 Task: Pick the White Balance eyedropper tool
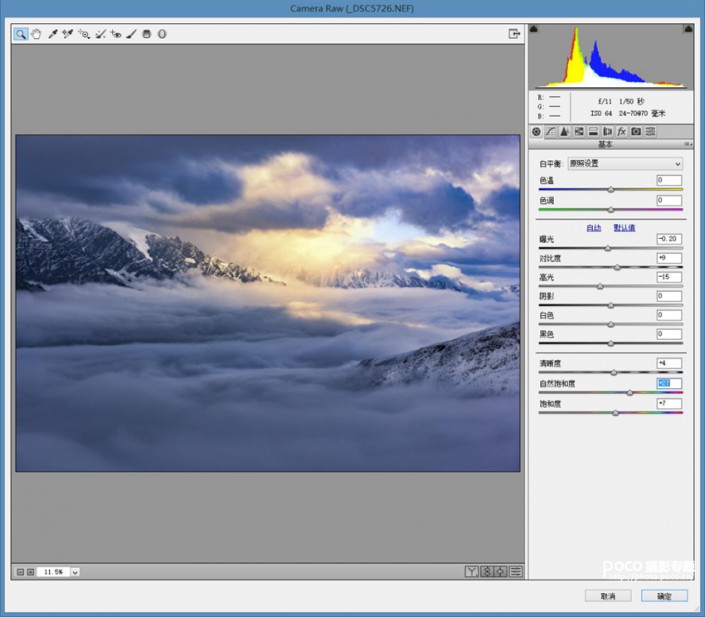click(53, 34)
